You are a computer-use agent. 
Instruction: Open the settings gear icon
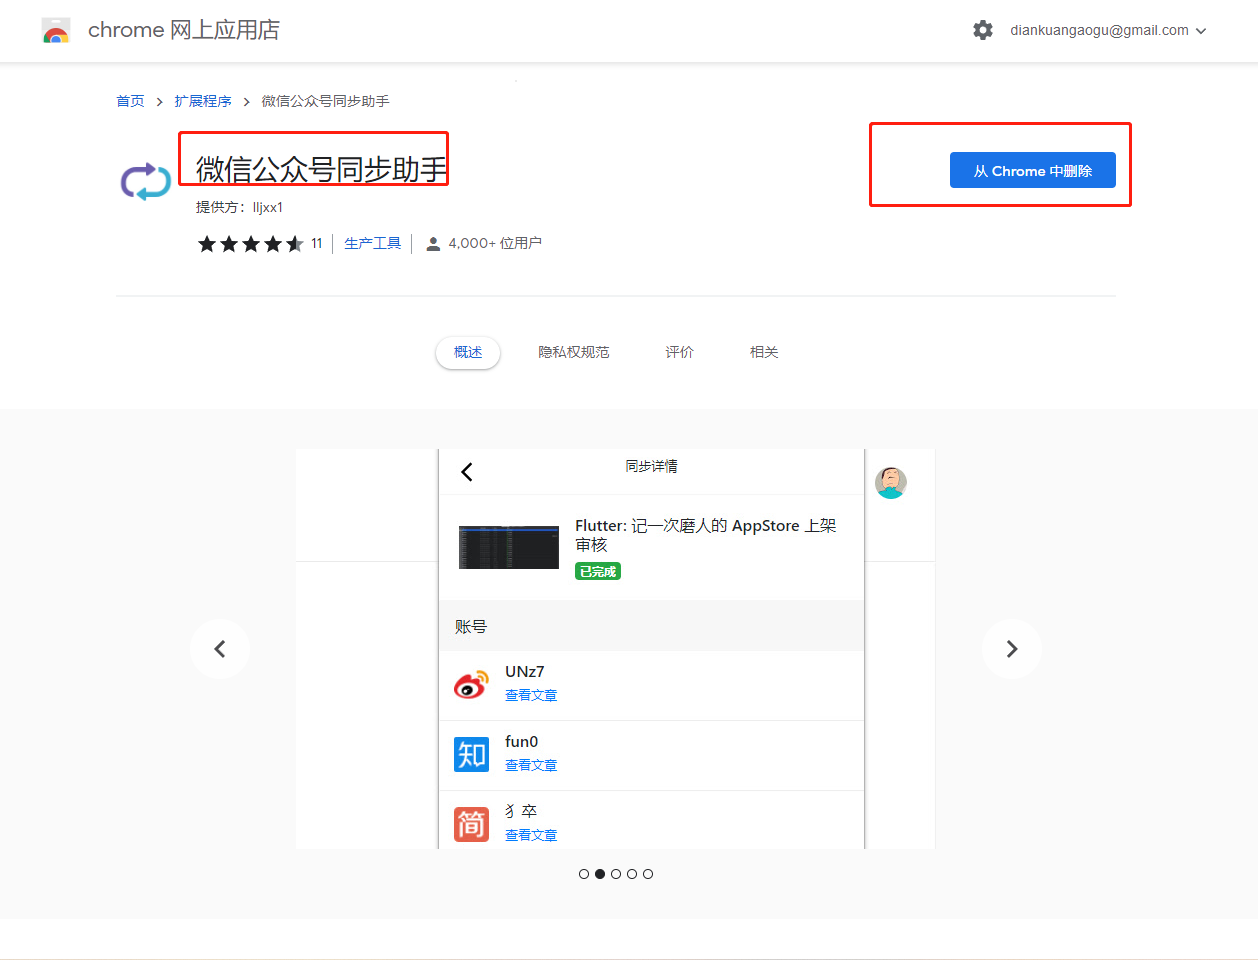(x=983, y=30)
